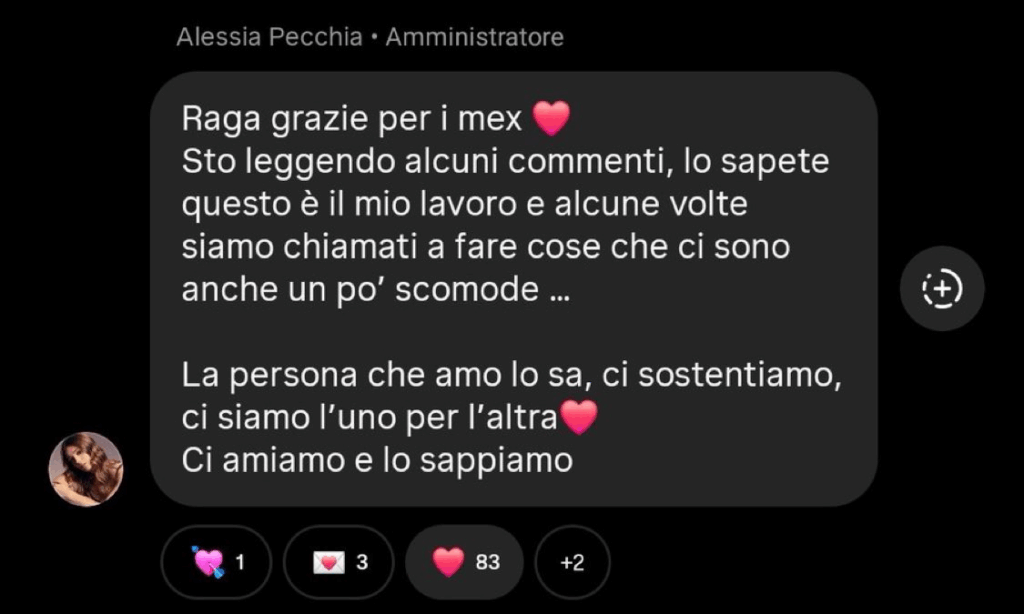The height and width of the screenshot is (614, 1024).
Task: Toggle the arrow heart reaction pill with 1
Action: click(216, 562)
